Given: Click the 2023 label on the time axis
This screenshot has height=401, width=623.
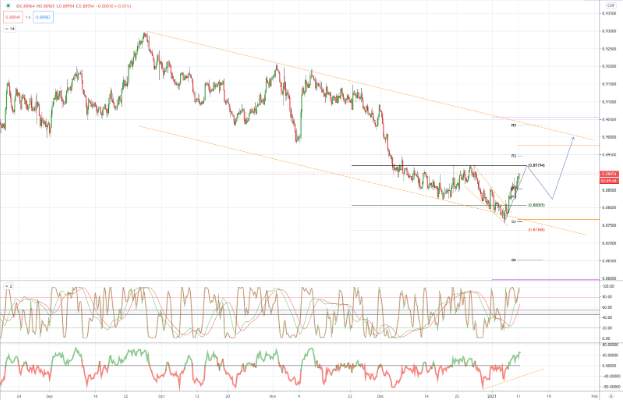Looking at the screenshot, I should pos(492,396).
